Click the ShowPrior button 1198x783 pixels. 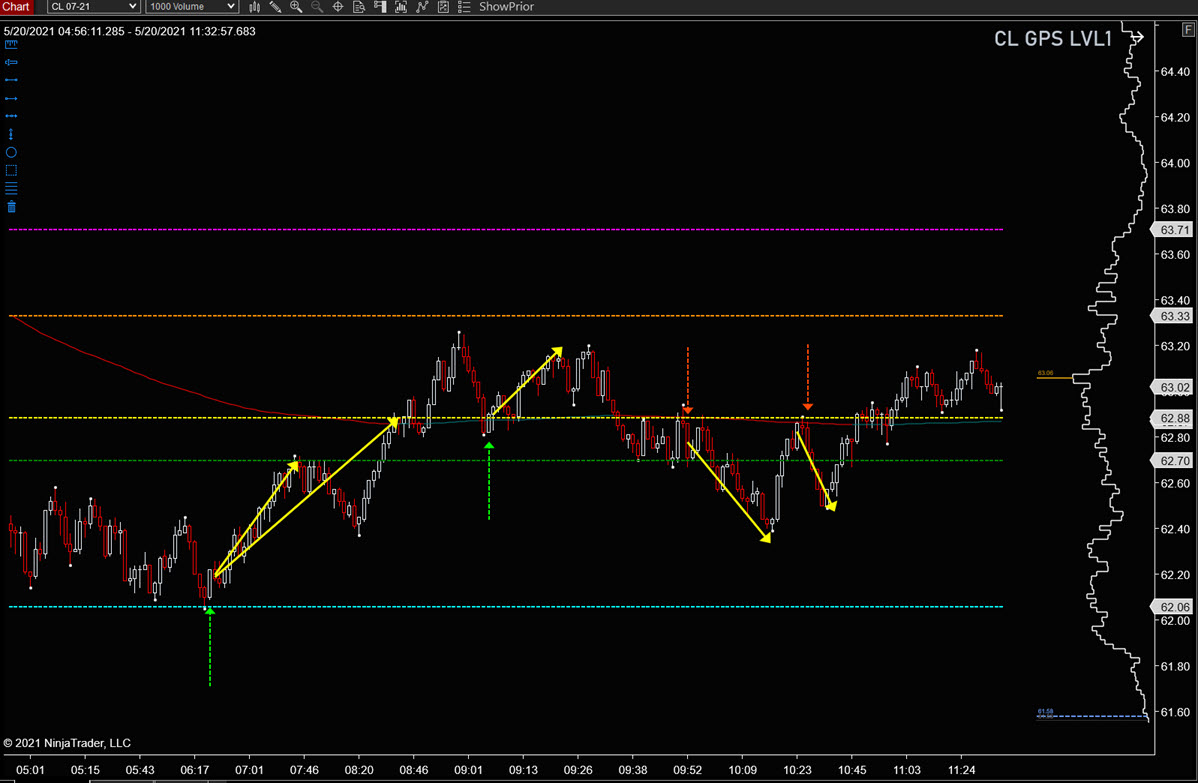point(506,7)
